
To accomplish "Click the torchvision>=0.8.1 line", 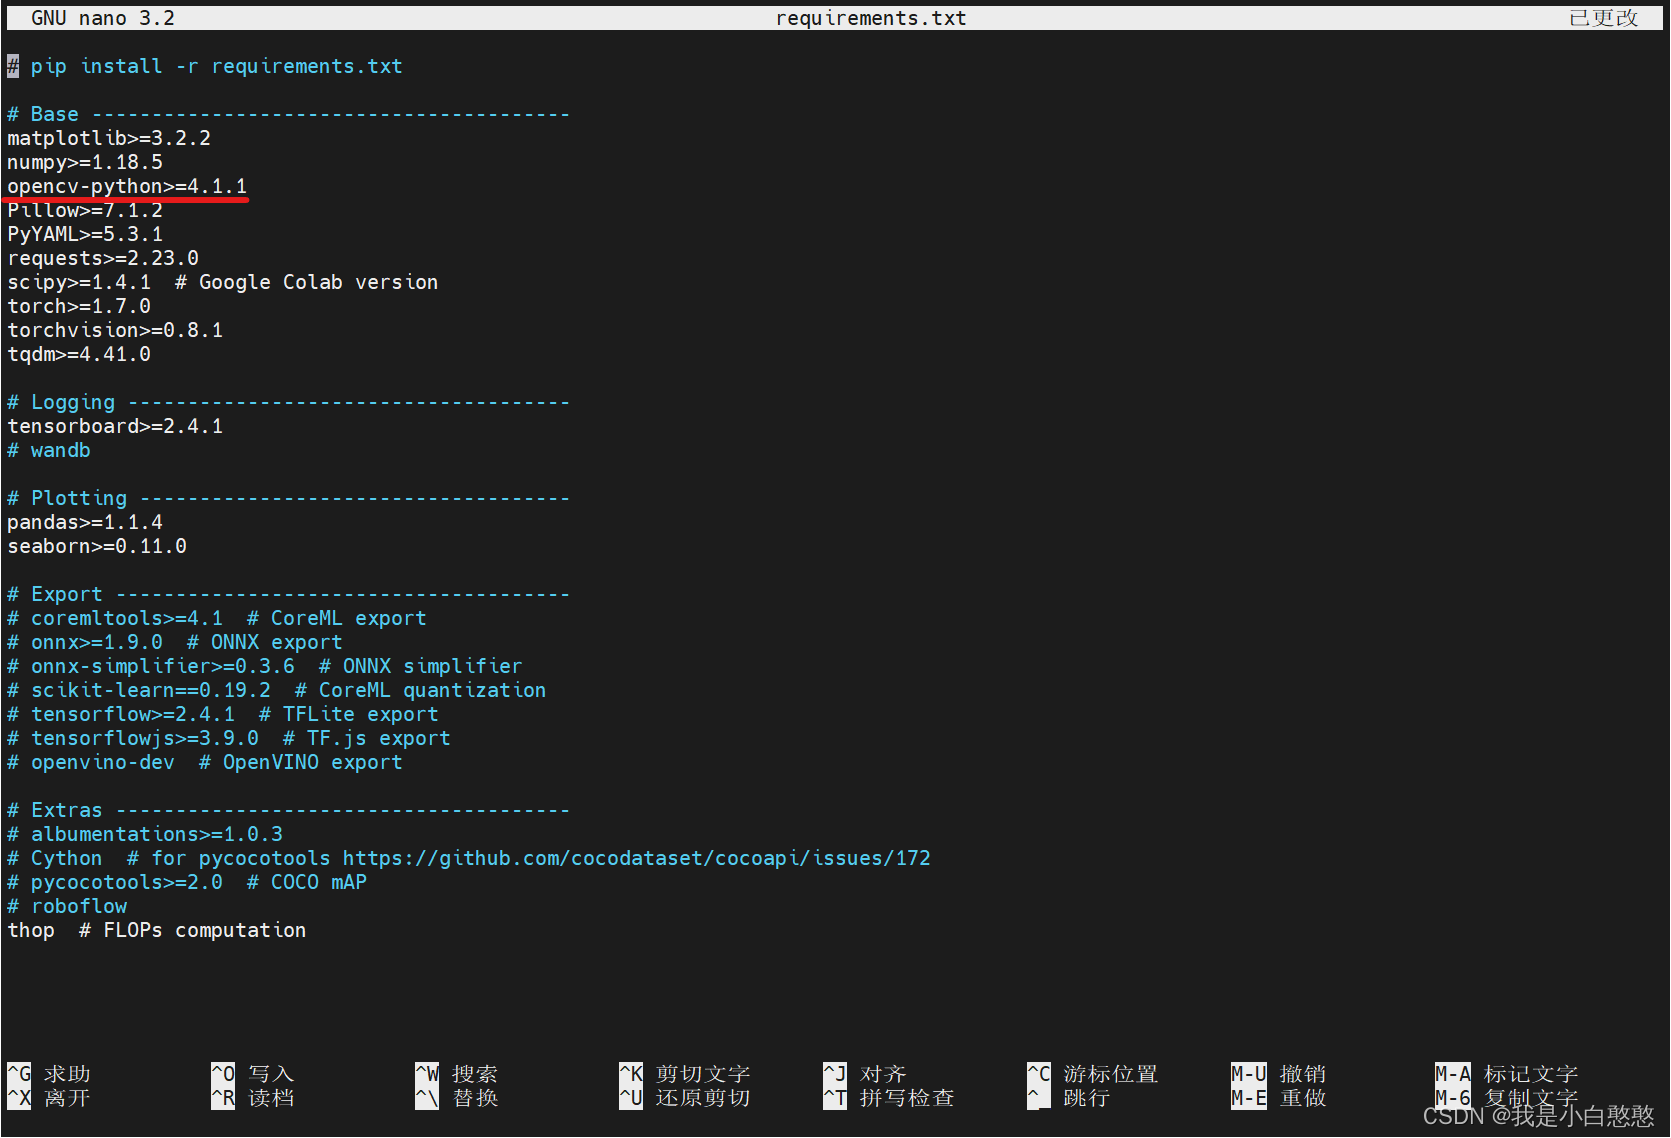I will click(115, 330).
